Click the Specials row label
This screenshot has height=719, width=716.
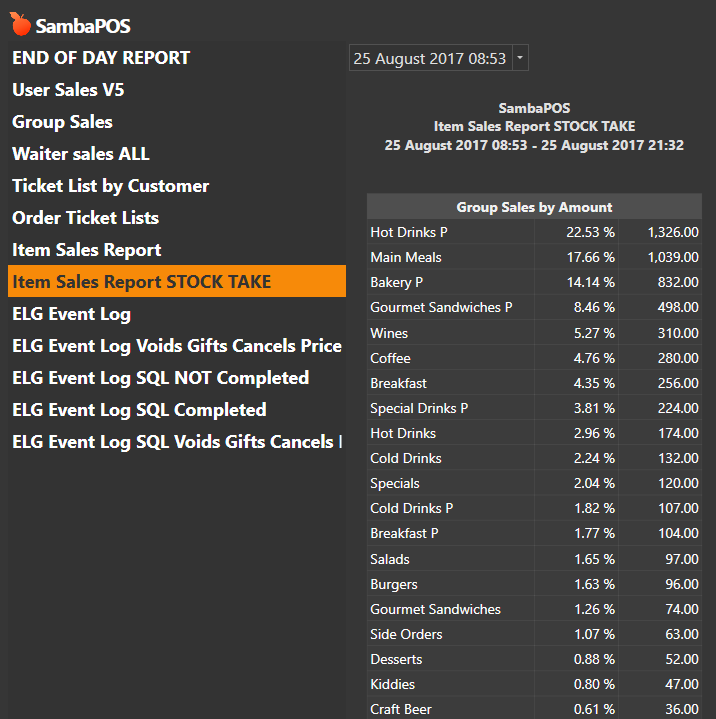coord(395,483)
